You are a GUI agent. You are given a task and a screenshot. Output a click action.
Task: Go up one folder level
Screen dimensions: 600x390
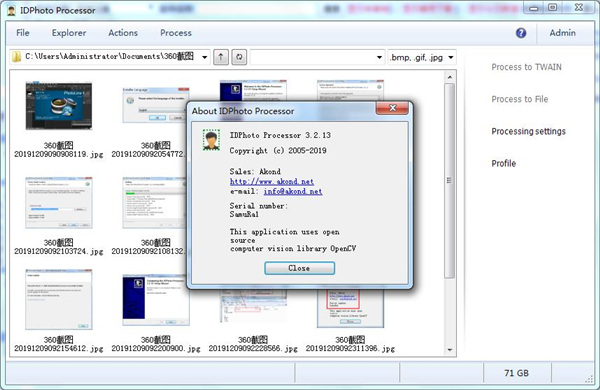(x=221, y=57)
